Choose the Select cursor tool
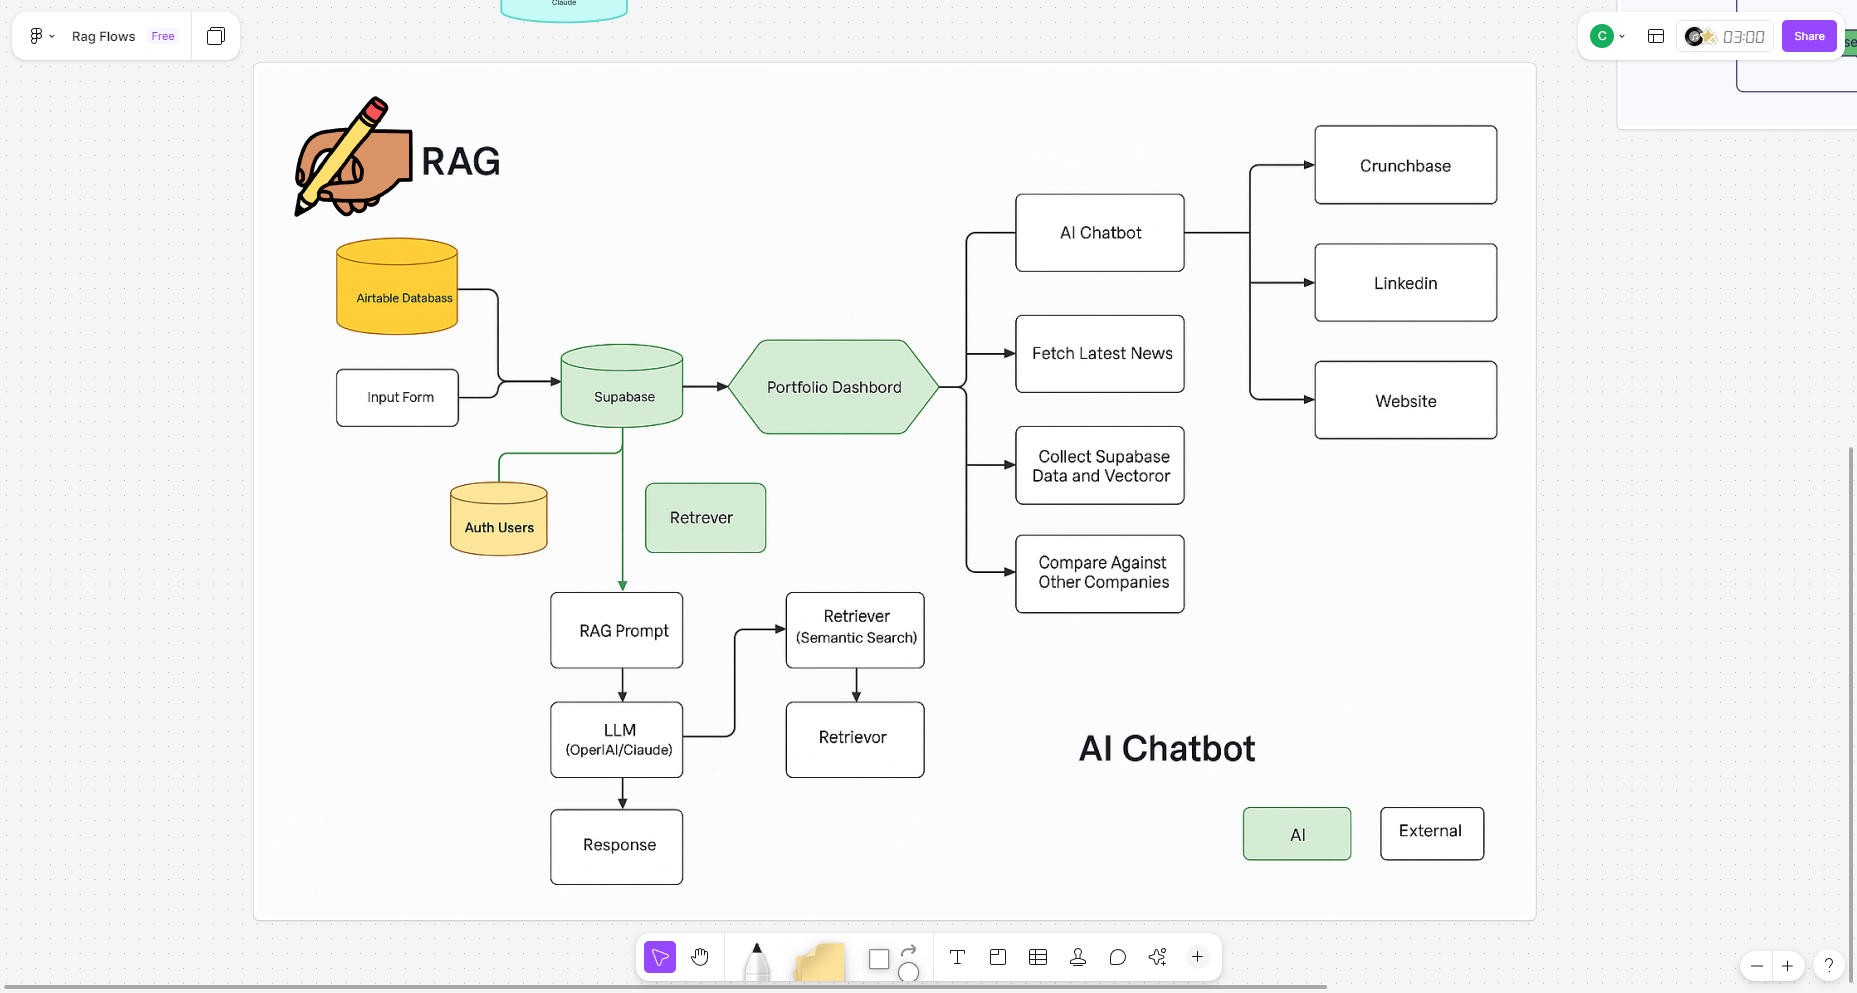The image size is (1857, 993). 660,957
